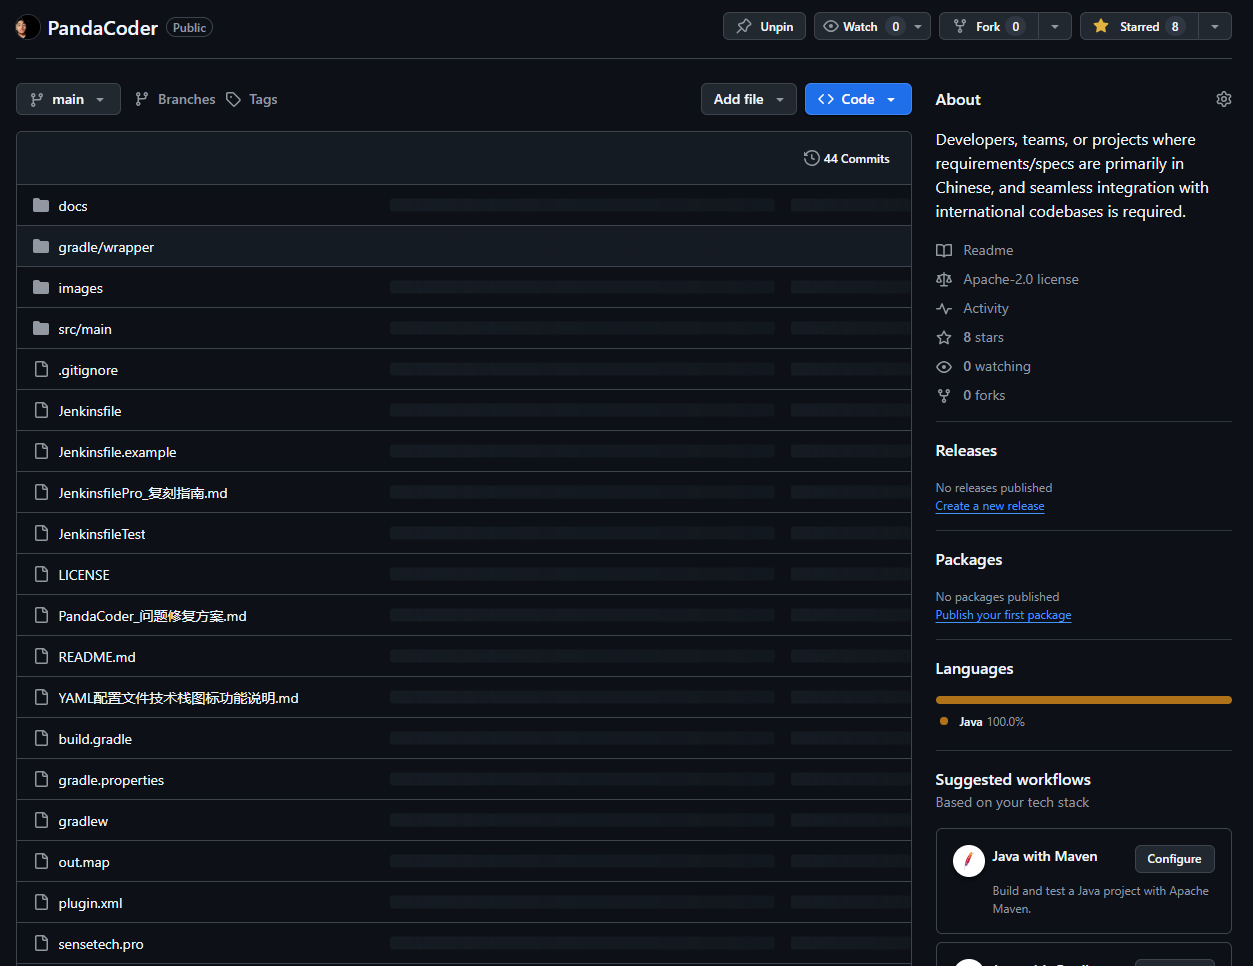Open the green Code dropdown
The width and height of the screenshot is (1253, 966).
(858, 99)
